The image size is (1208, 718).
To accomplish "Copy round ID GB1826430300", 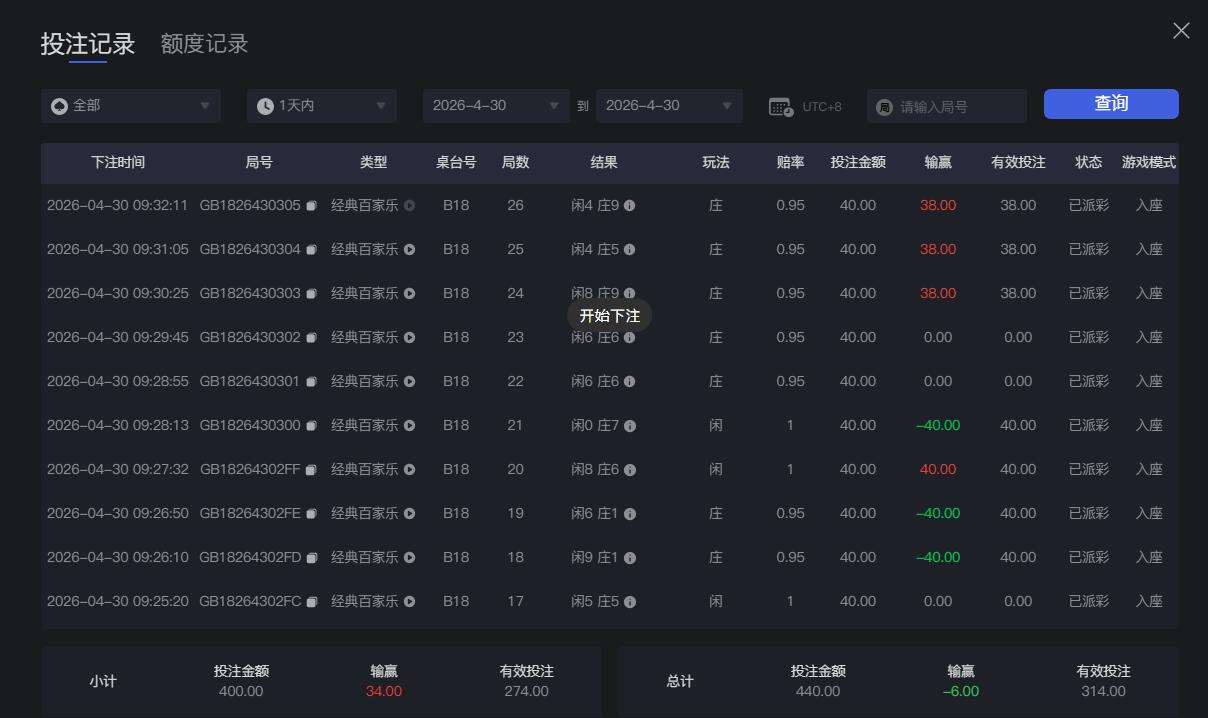I will [x=311, y=426].
